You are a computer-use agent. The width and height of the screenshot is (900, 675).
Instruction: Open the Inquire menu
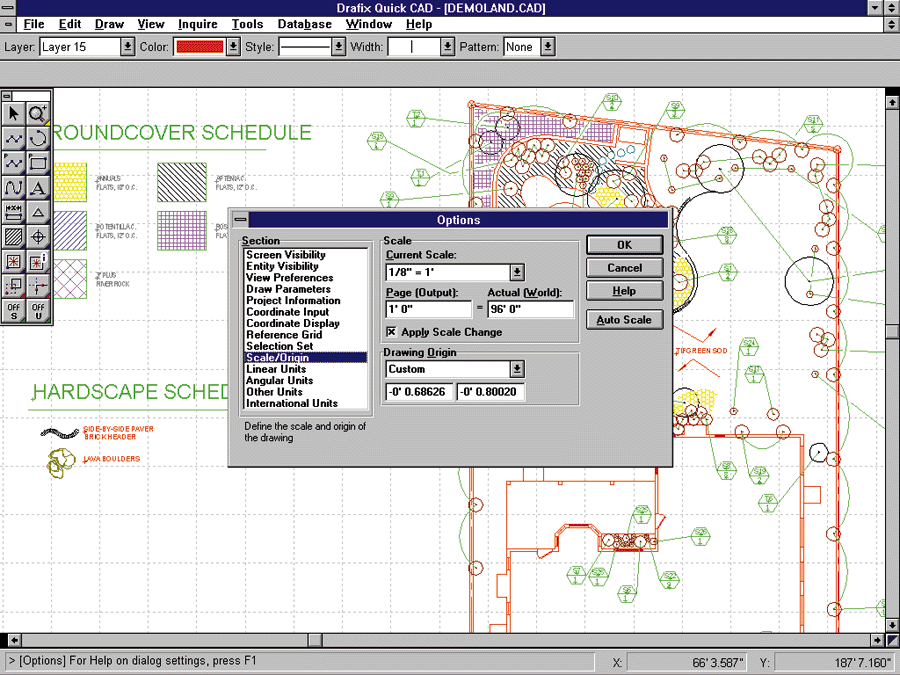click(x=198, y=24)
